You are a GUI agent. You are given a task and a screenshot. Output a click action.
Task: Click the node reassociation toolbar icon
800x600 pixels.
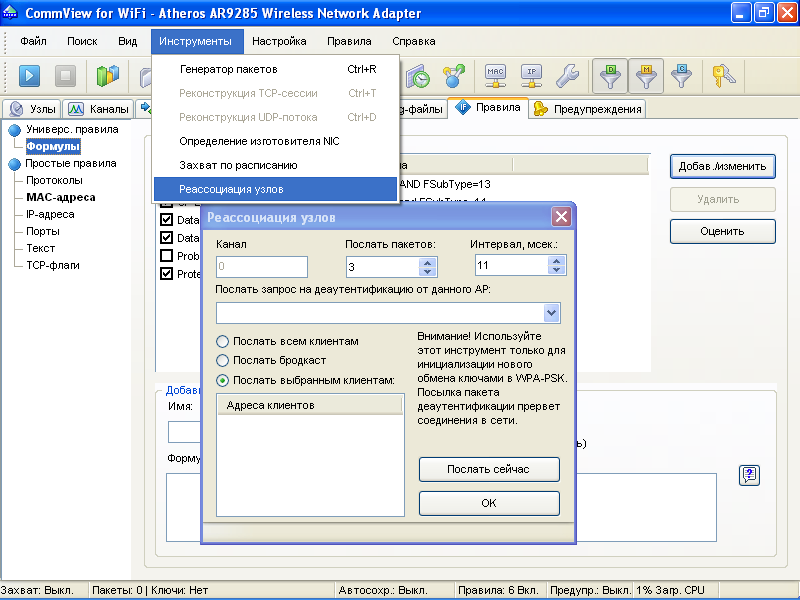point(454,76)
